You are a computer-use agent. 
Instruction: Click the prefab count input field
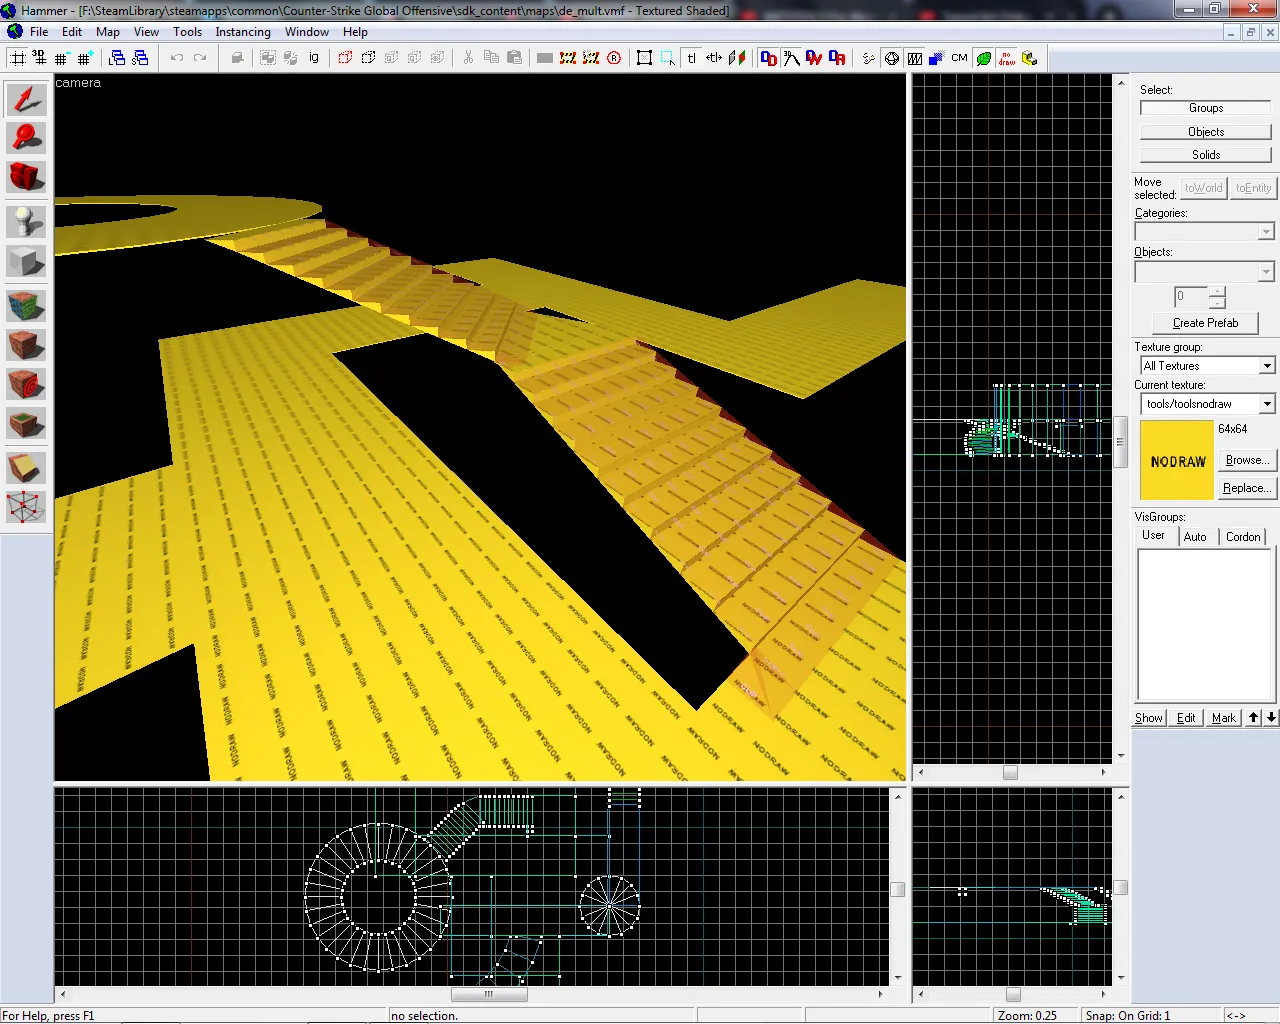point(1191,297)
